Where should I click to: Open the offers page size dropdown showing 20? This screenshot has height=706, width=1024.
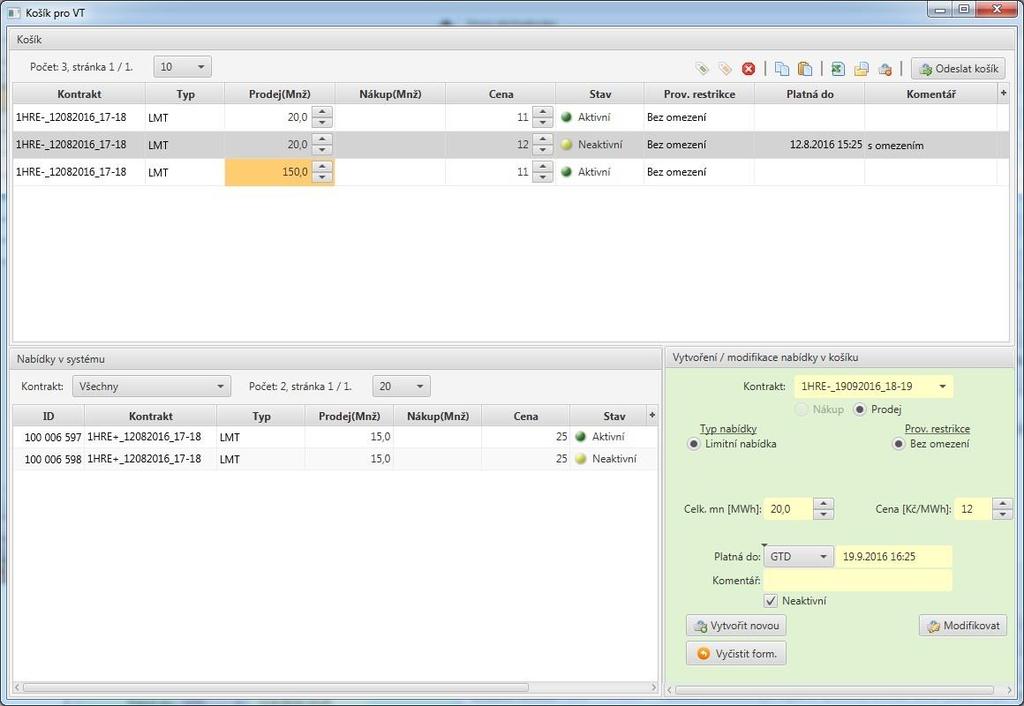click(401, 387)
